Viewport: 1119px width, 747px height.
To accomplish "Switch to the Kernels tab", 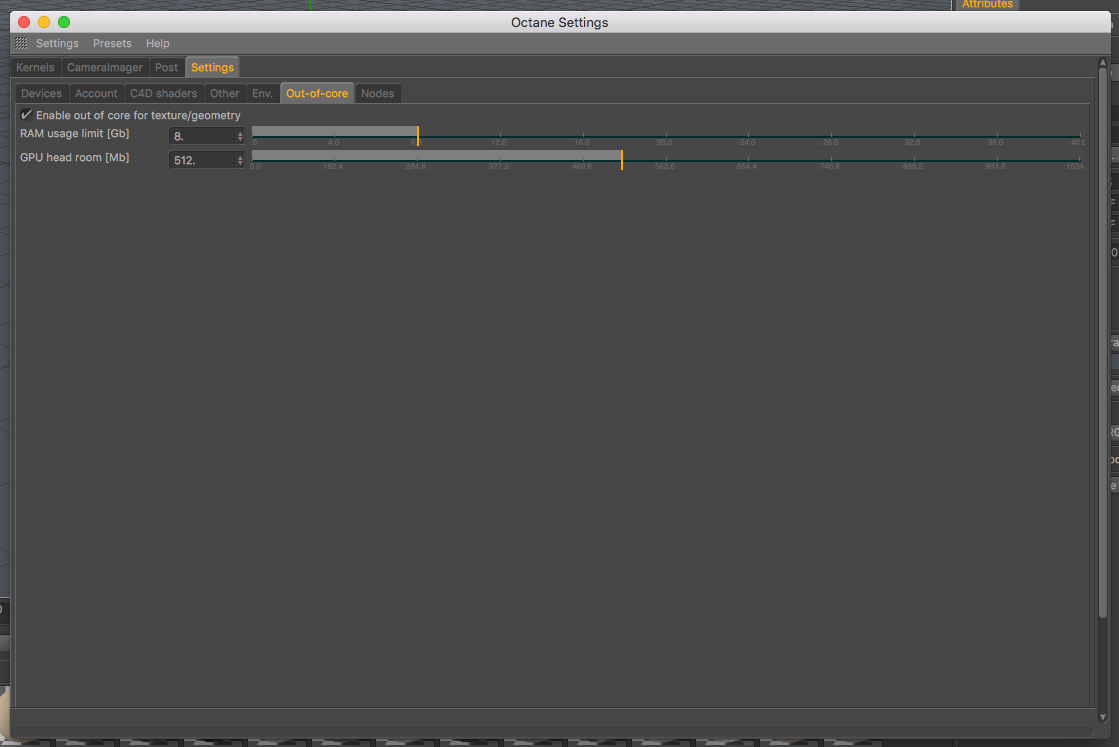I will [x=35, y=67].
